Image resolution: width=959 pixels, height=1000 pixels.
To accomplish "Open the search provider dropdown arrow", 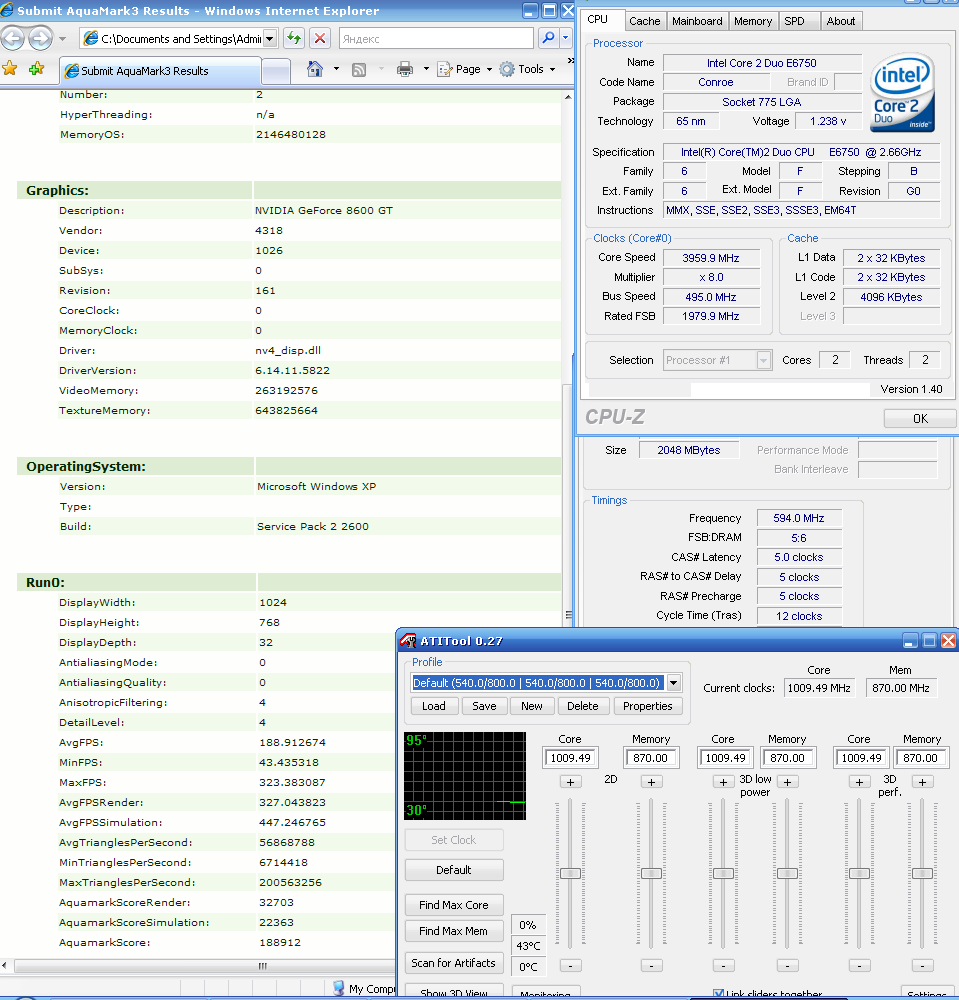I will [566, 38].
